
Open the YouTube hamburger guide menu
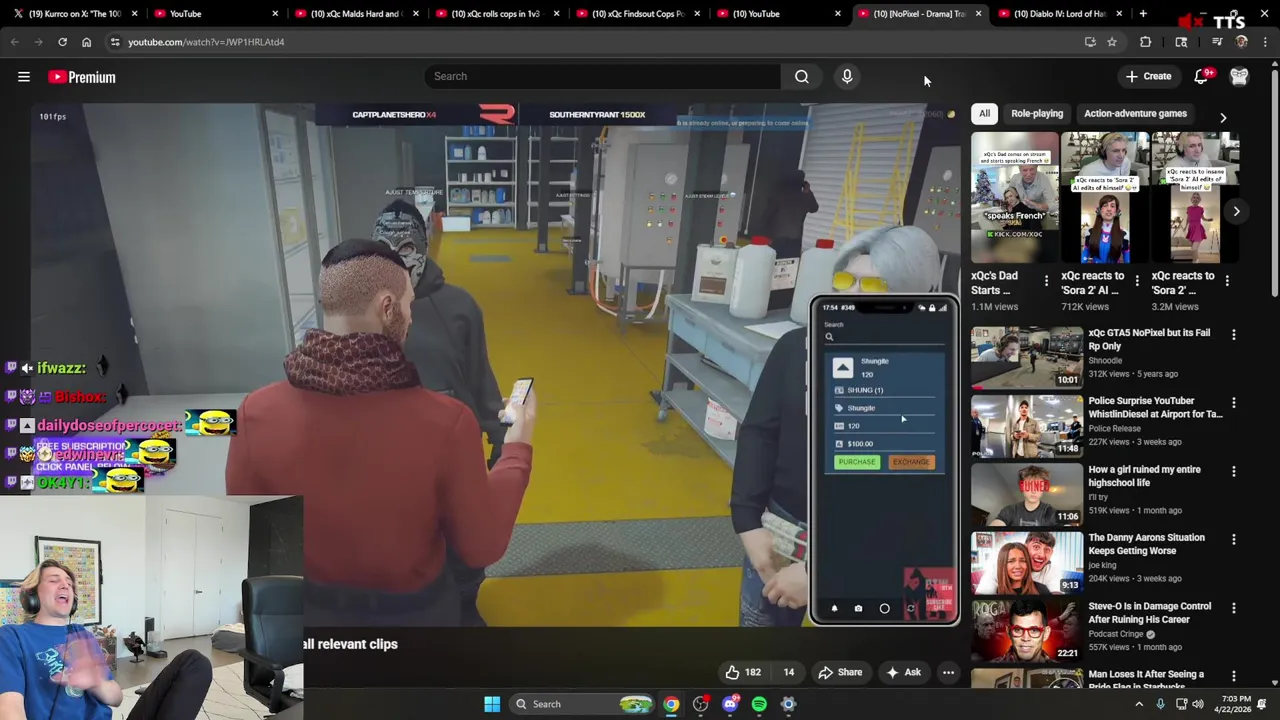(24, 77)
